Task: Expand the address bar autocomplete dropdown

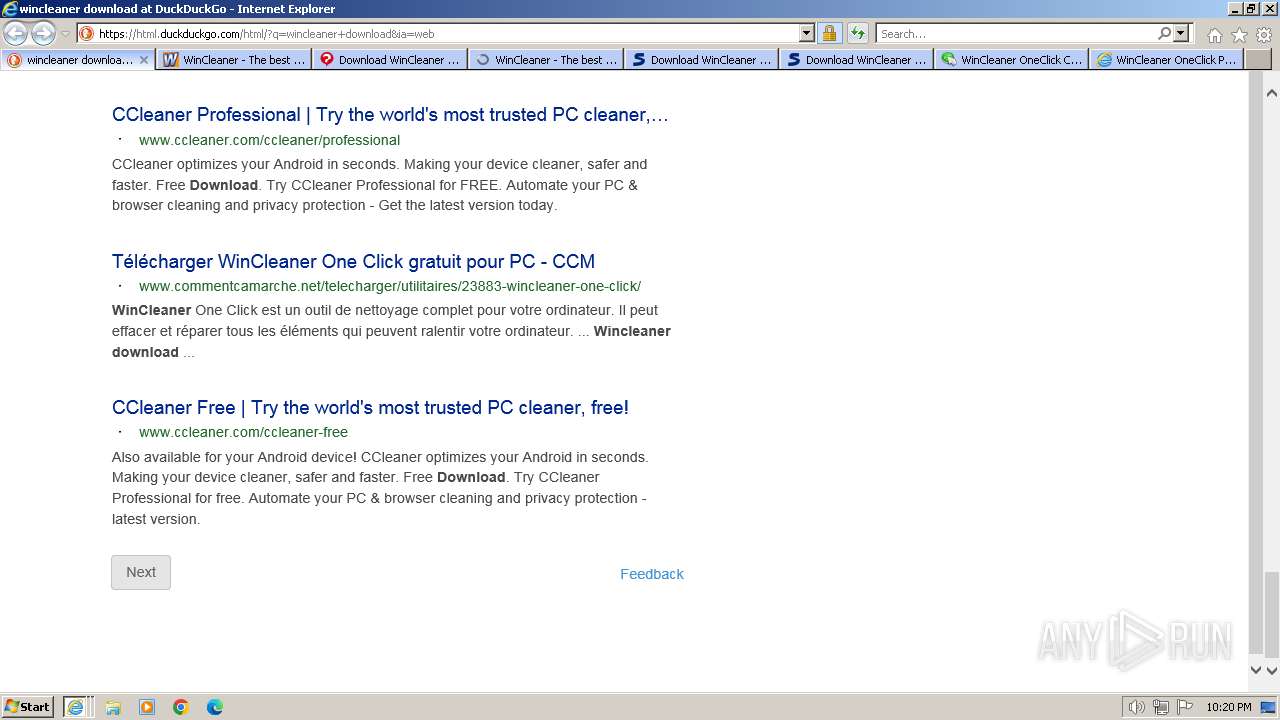Action: (807, 33)
